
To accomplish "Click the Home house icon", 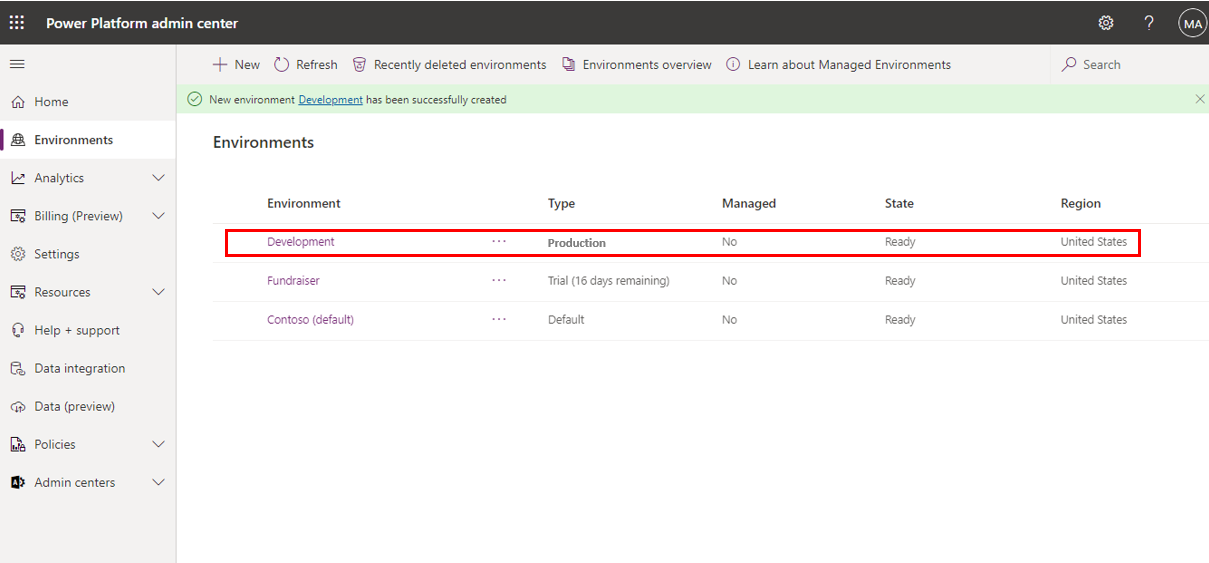I will coord(17,102).
